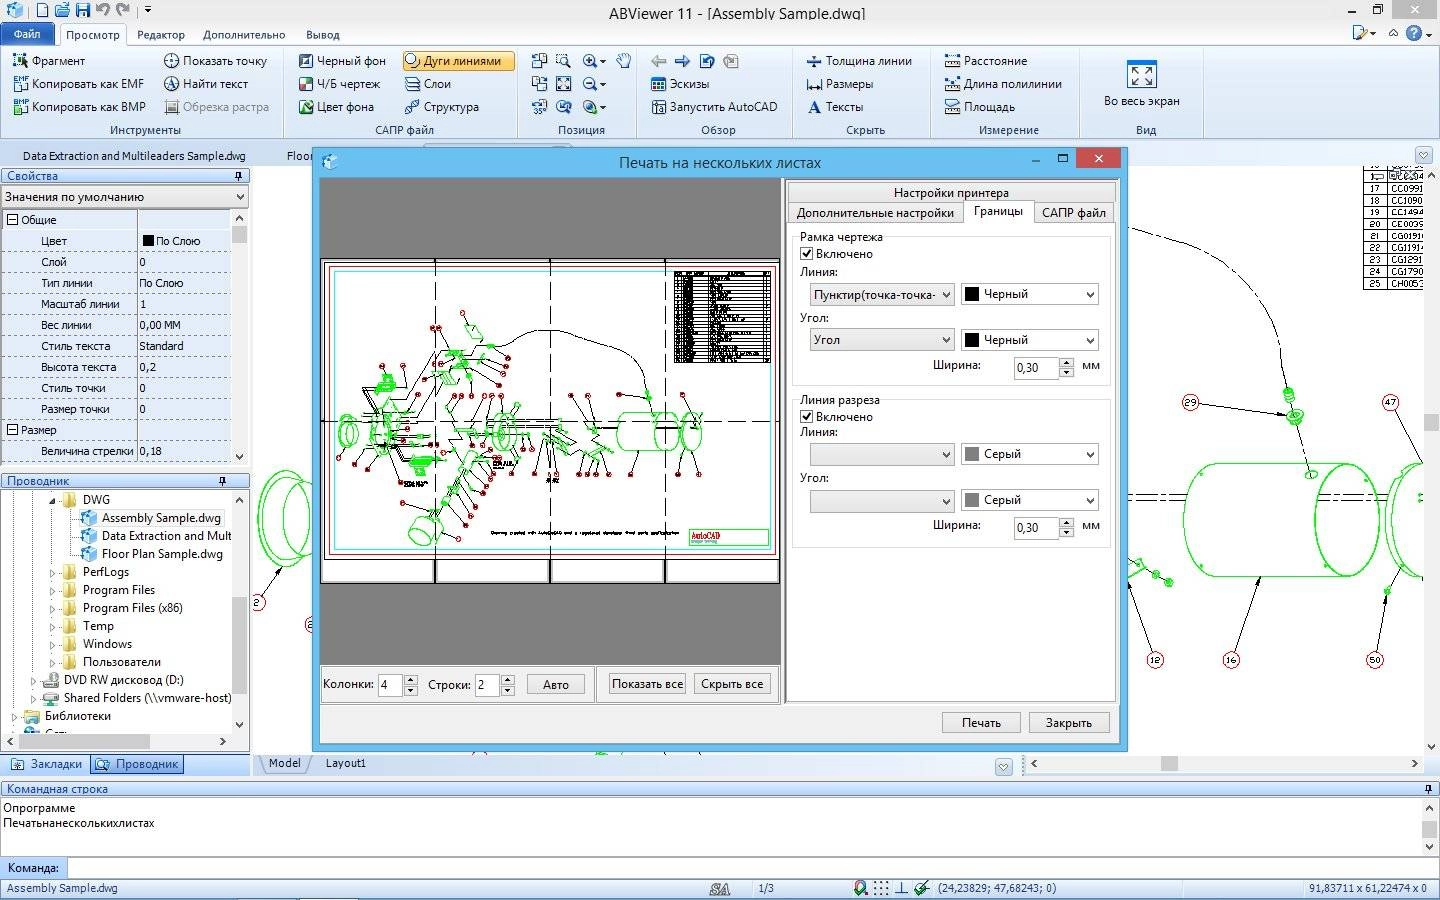The height and width of the screenshot is (900, 1440).
Task: Open the Файл menu
Action: (27, 34)
